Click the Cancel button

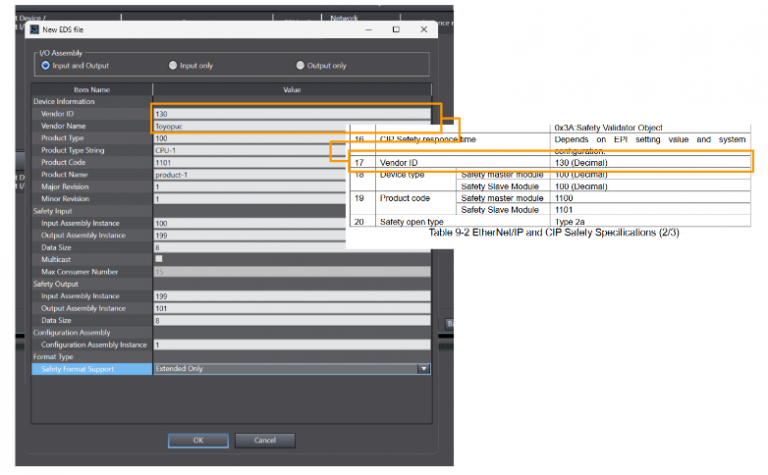coord(264,440)
